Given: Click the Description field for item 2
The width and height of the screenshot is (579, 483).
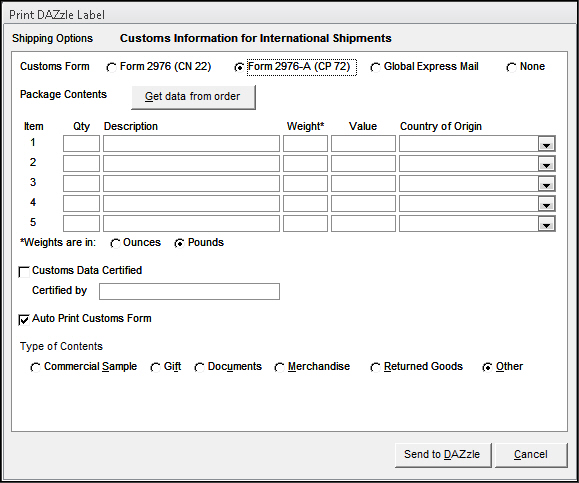Looking at the screenshot, I should point(191,164).
